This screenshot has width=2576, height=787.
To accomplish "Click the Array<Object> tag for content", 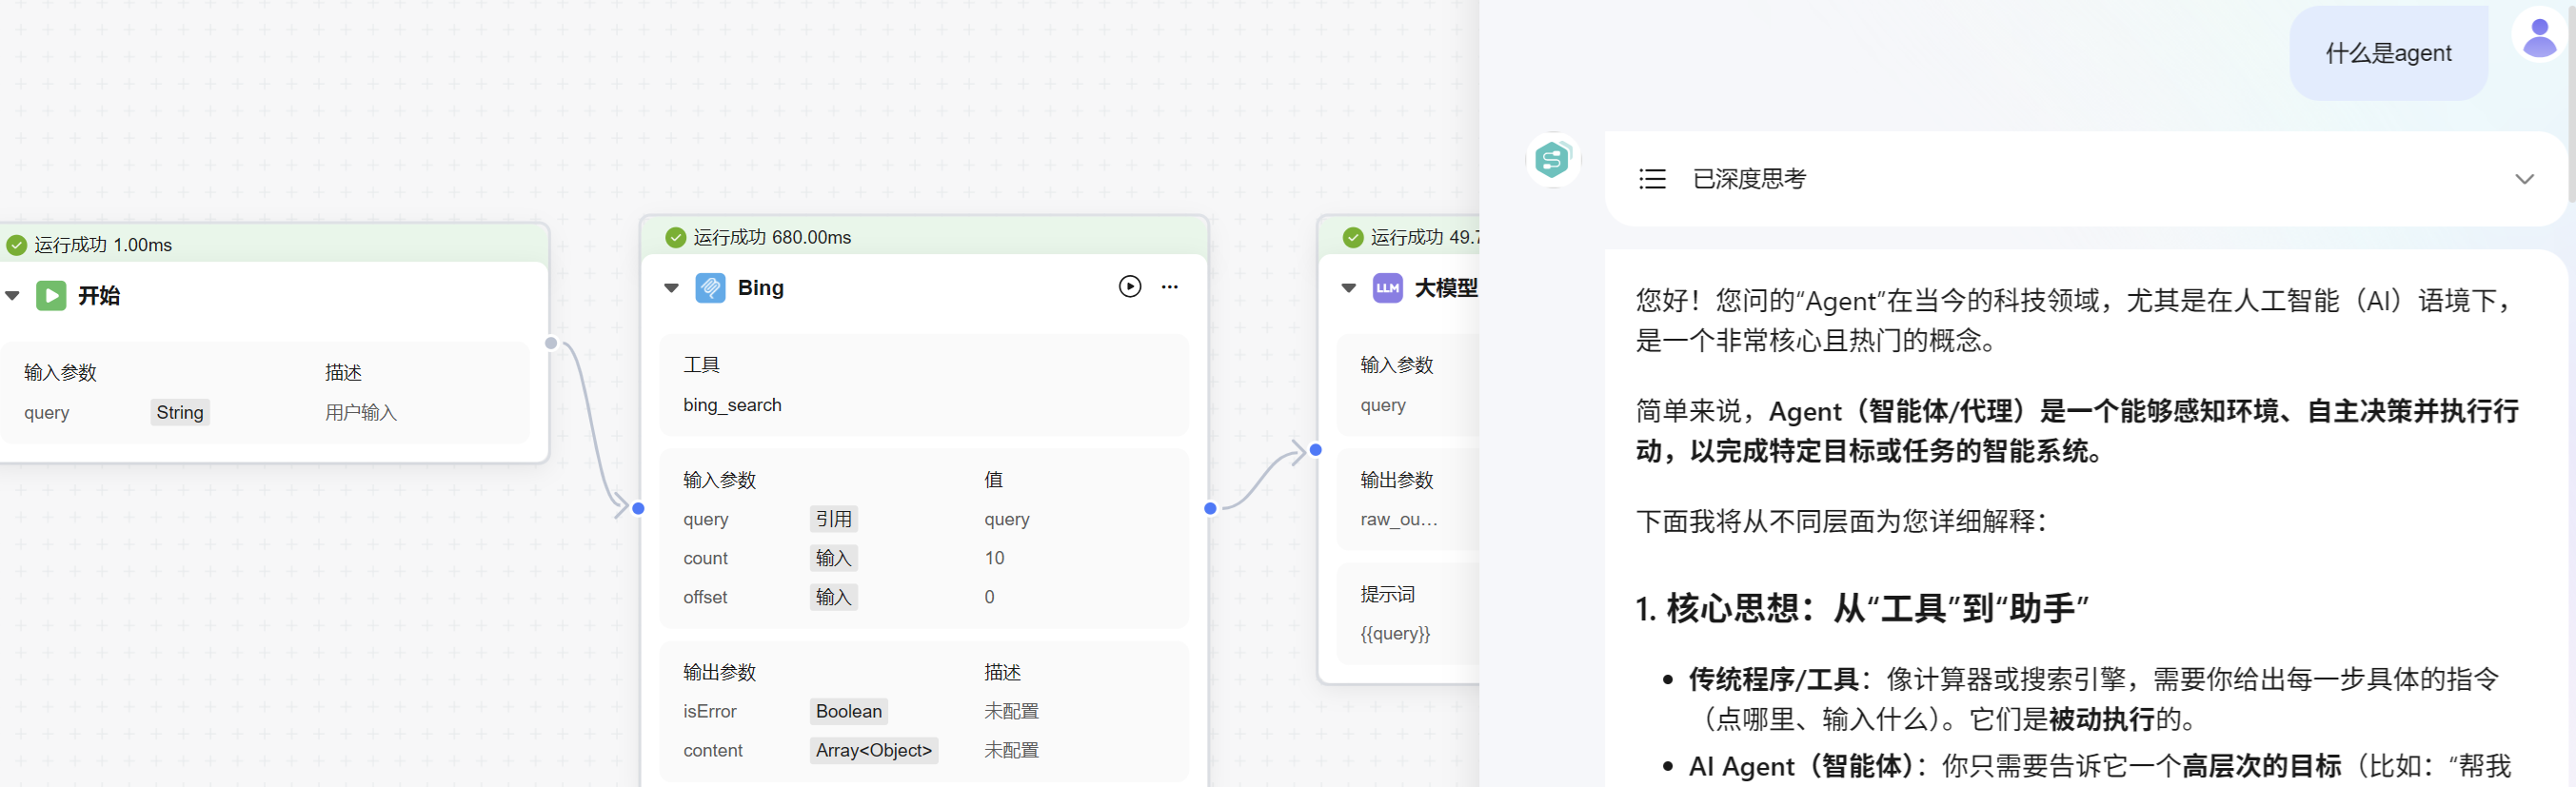I will tap(874, 750).
